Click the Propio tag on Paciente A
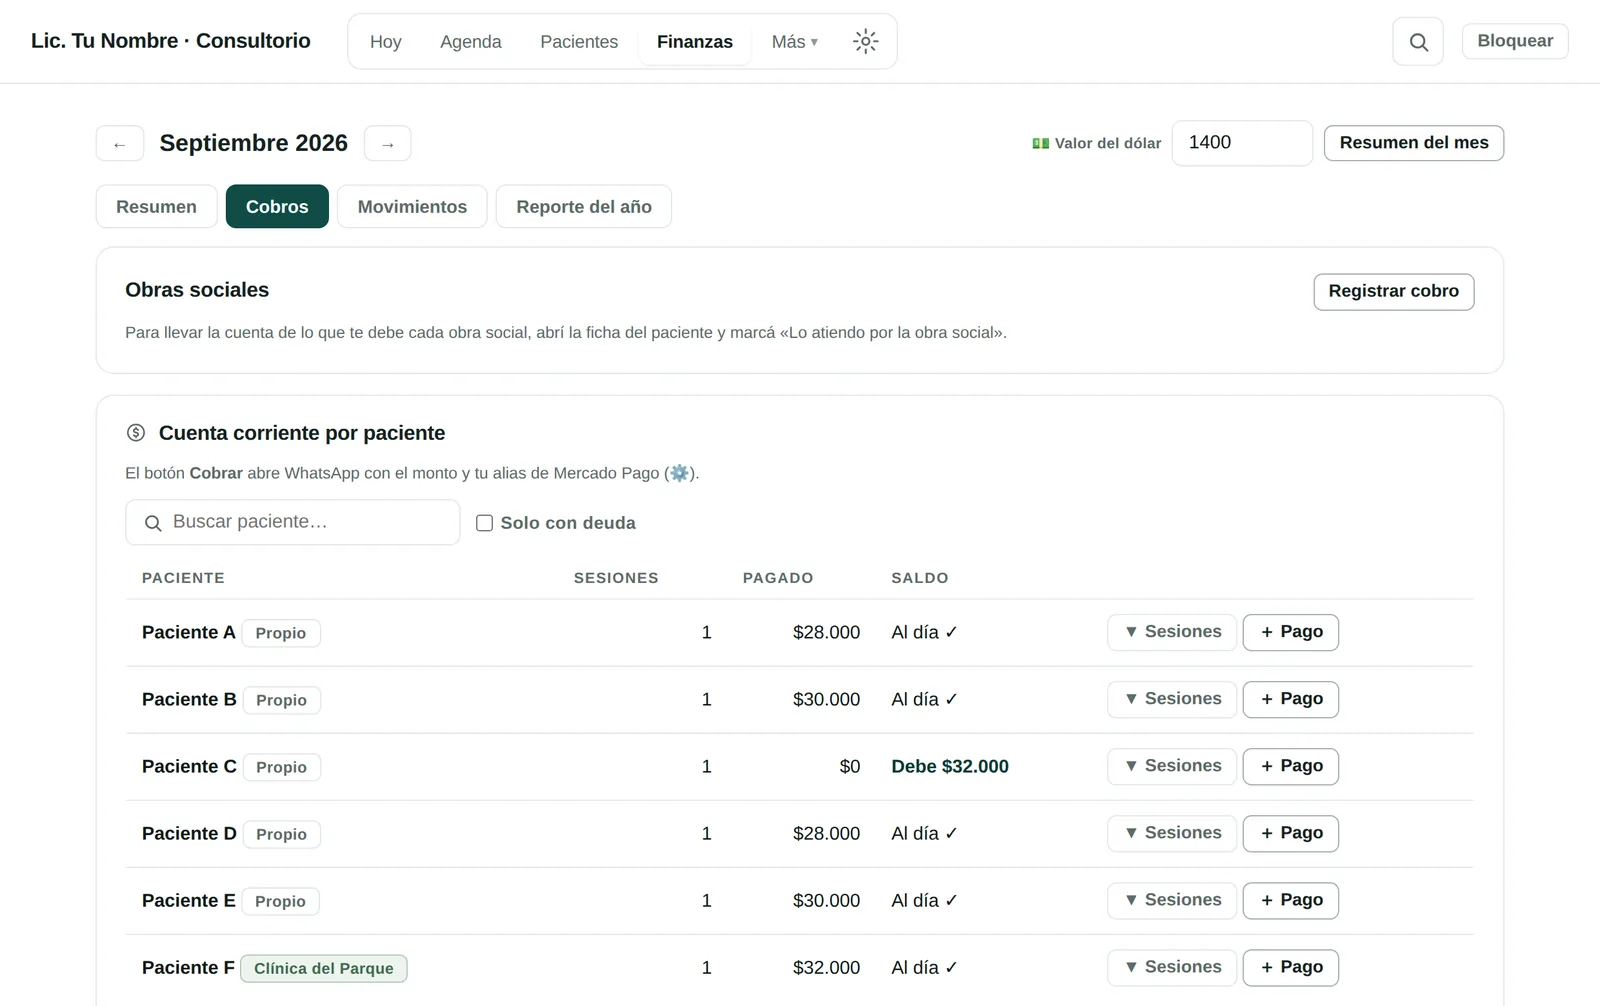 [x=281, y=633]
